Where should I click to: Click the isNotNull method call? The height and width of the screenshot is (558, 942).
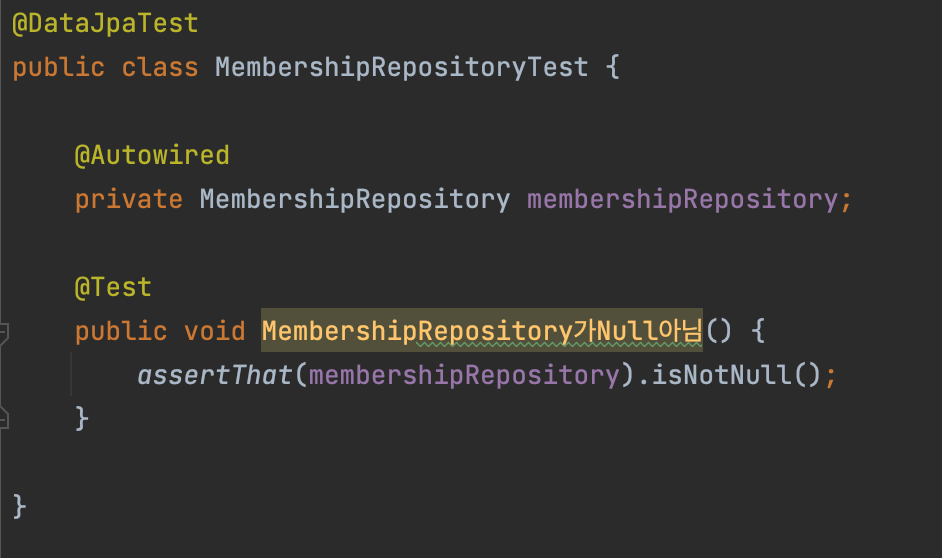point(721,375)
